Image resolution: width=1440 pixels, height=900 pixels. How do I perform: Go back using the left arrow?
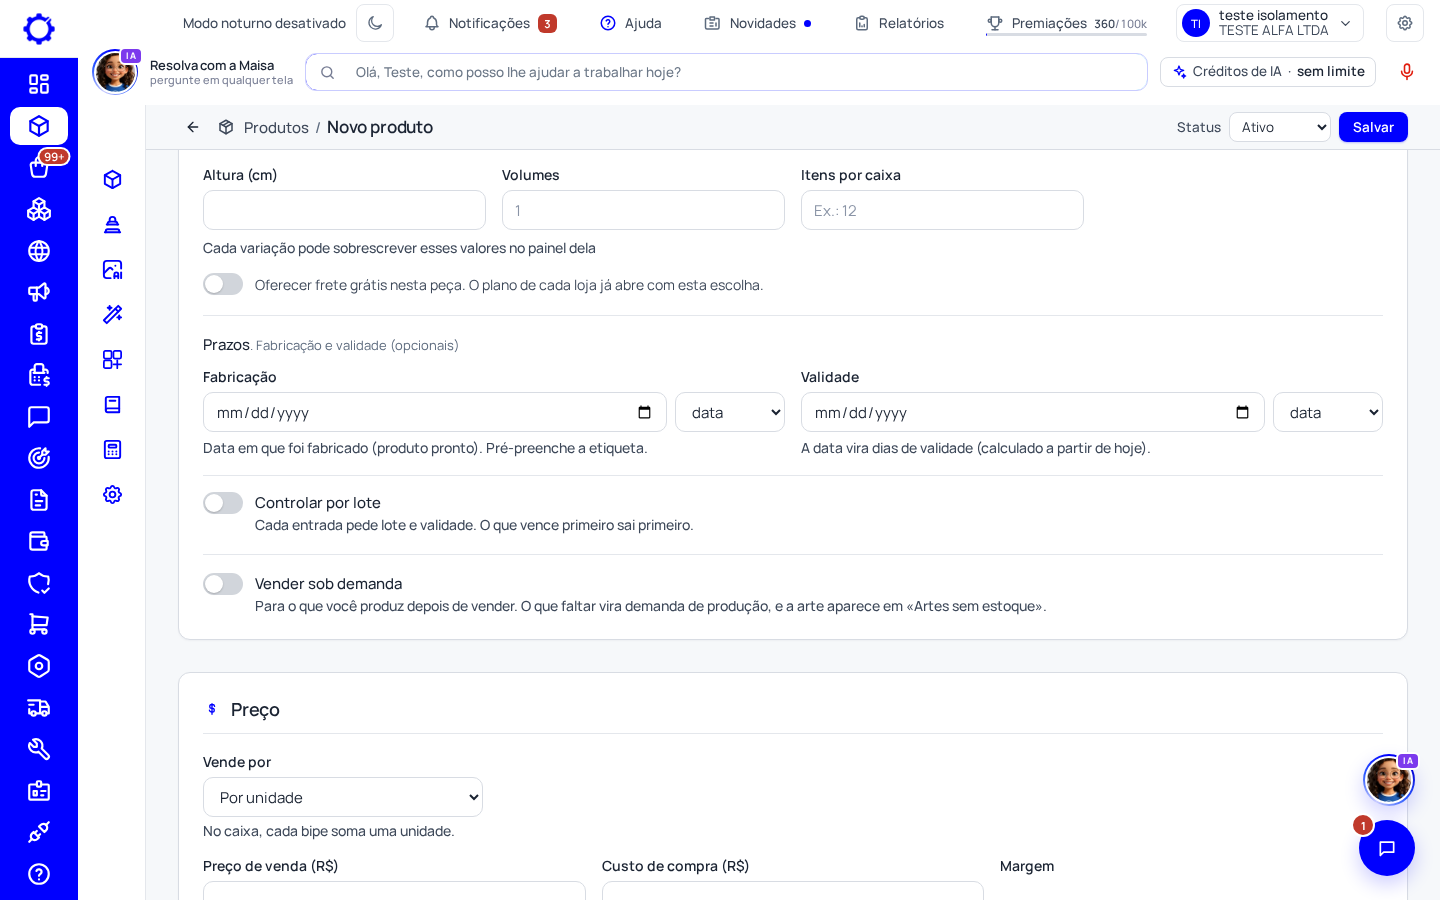coord(193,127)
